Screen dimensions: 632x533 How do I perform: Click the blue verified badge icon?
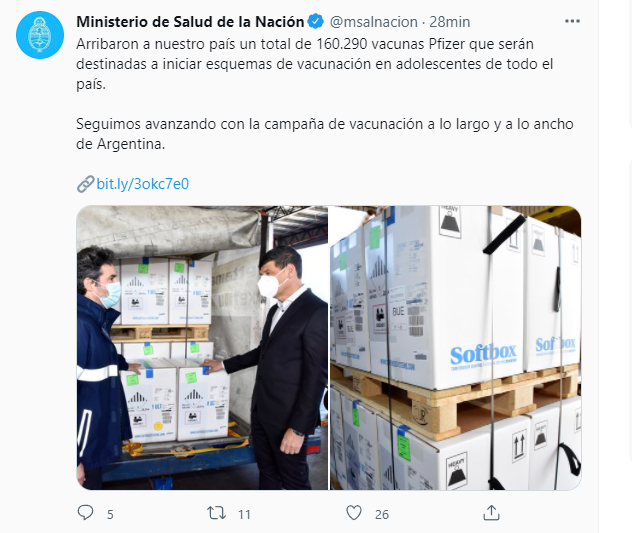coord(316,21)
